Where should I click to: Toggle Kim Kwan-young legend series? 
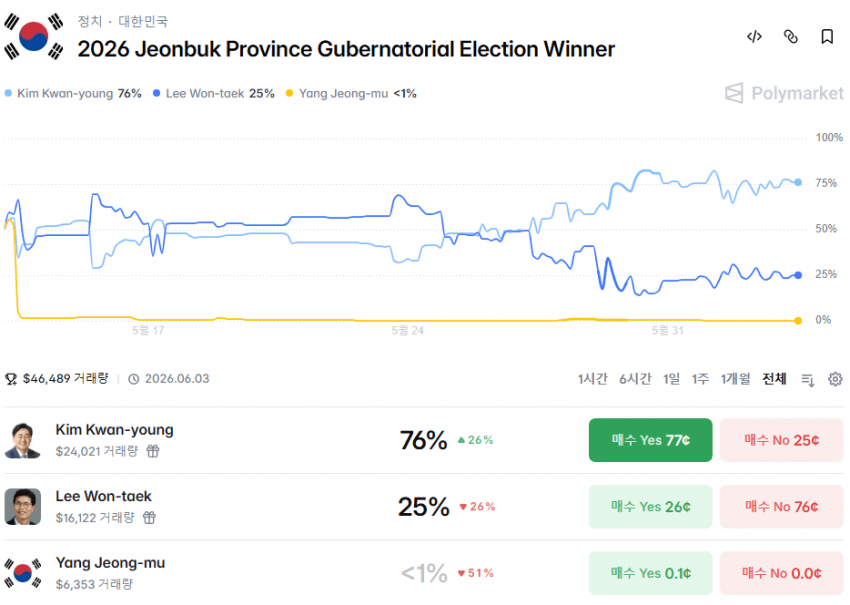[73, 93]
